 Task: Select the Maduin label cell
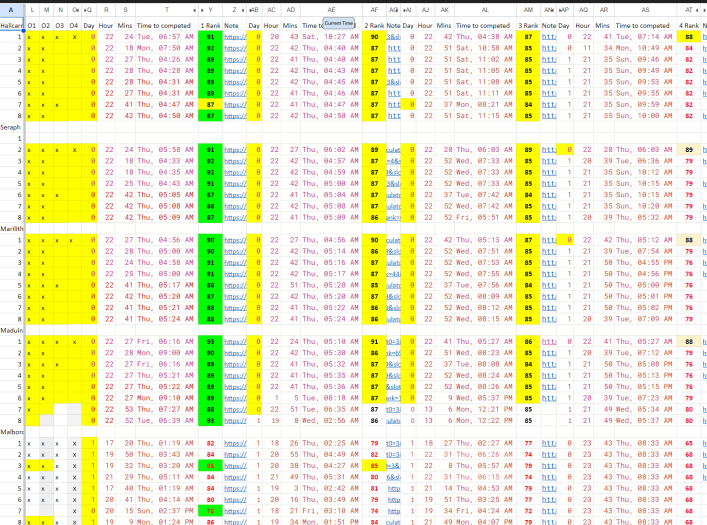12,330
